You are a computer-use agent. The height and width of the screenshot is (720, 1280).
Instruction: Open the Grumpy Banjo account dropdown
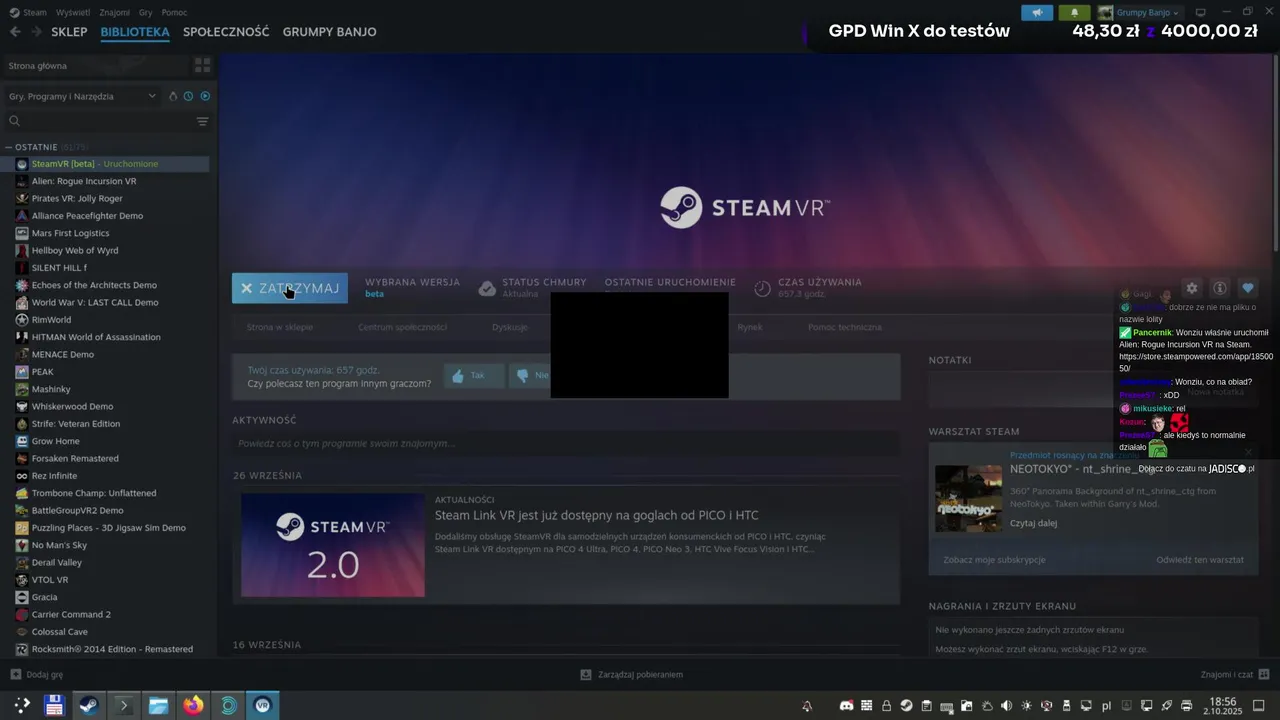point(1147,13)
